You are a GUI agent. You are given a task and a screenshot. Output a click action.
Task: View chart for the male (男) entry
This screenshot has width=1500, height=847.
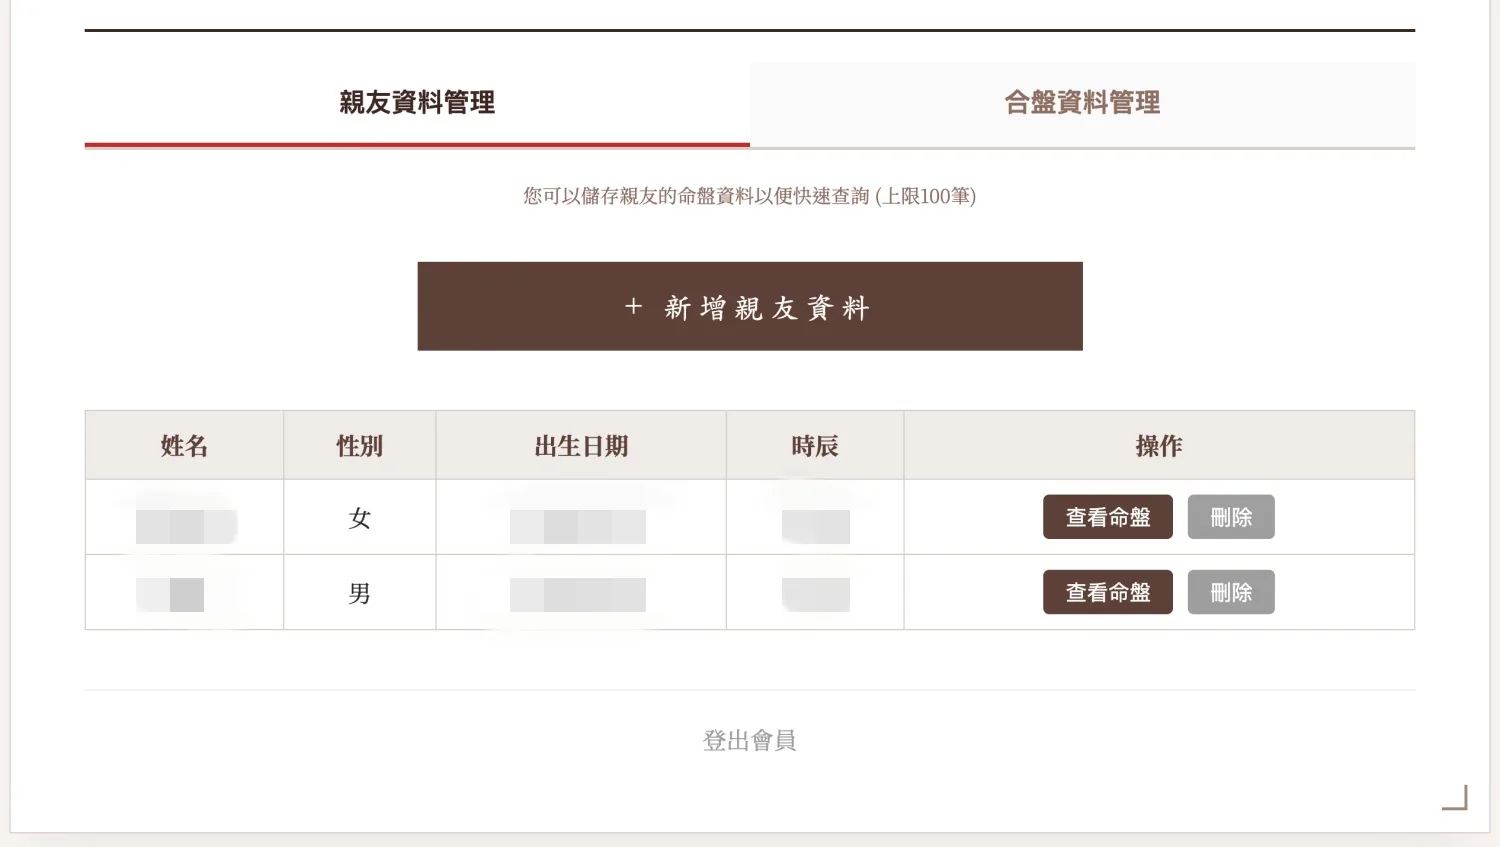(1107, 592)
